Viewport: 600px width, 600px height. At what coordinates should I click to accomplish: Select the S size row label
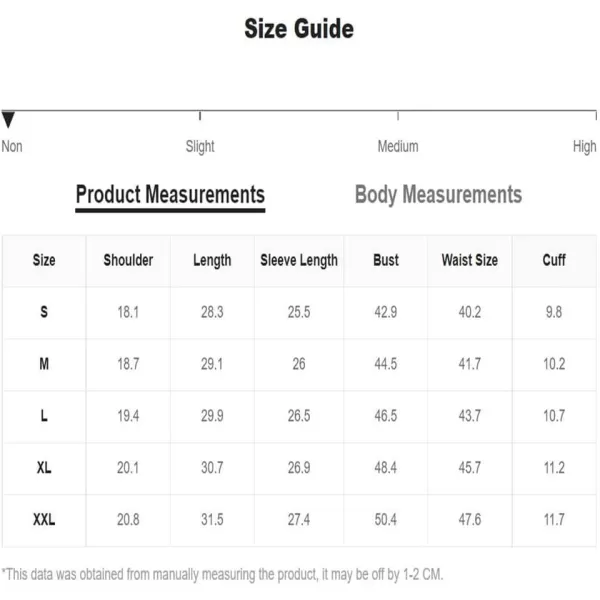(x=44, y=312)
